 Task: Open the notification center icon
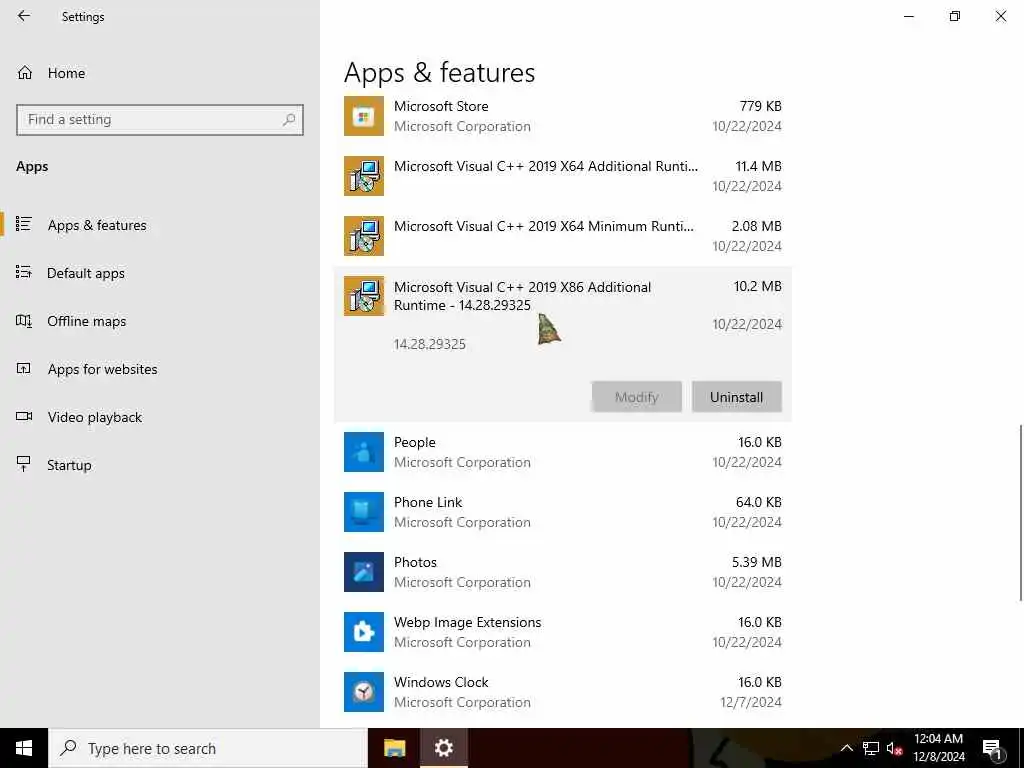pos(992,750)
